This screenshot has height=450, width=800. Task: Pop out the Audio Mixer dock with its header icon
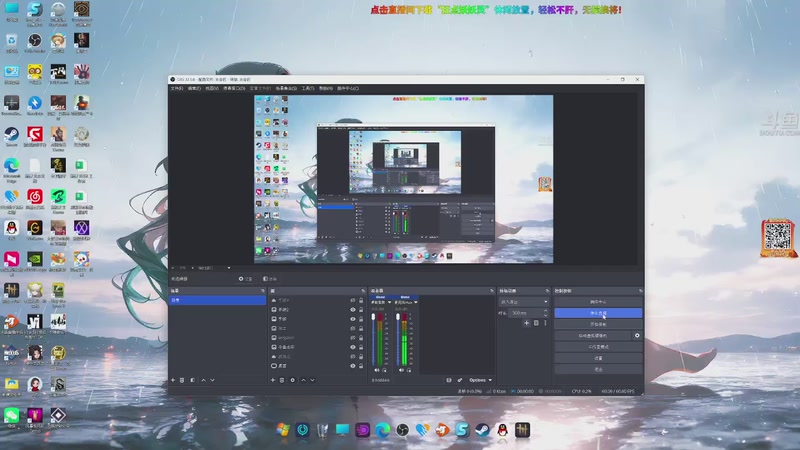(492, 291)
